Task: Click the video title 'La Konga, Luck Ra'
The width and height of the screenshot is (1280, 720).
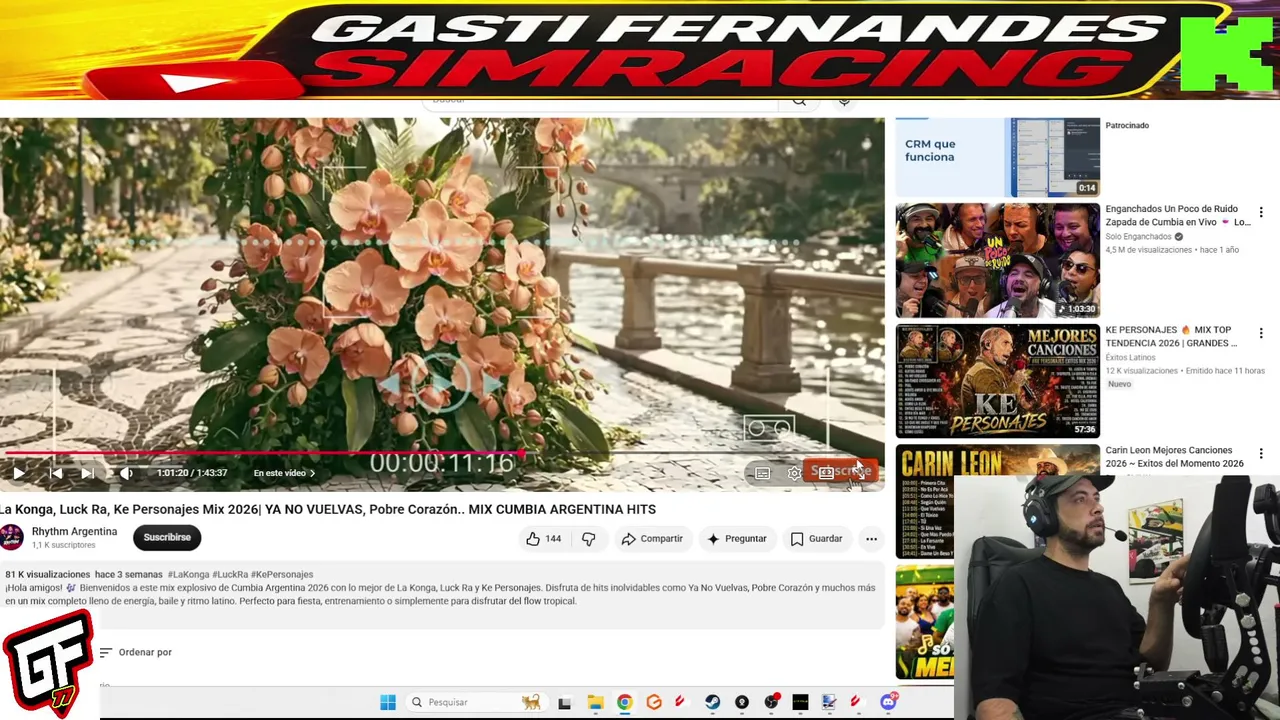Action: [328, 509]
